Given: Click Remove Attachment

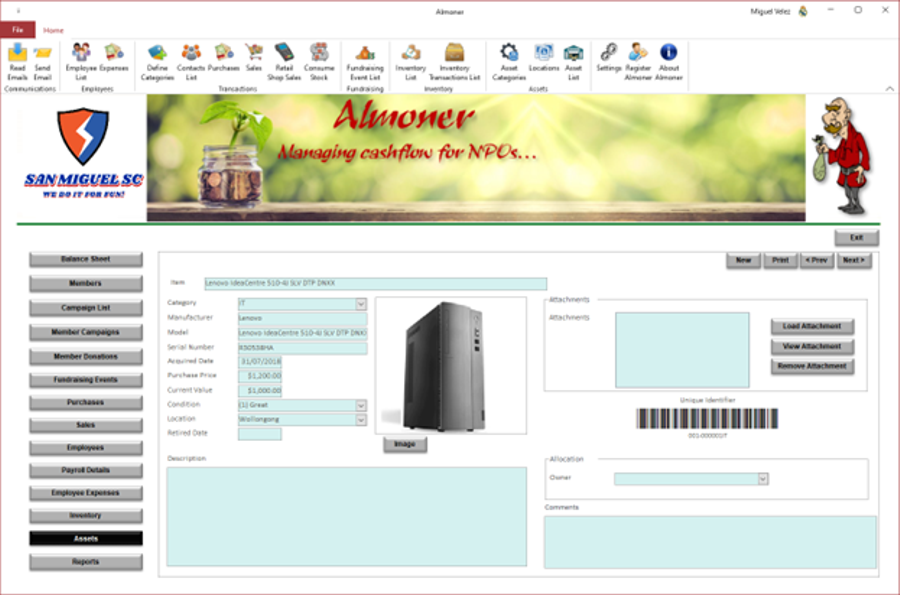Looking at the screenshot, I should click(812, 367).
